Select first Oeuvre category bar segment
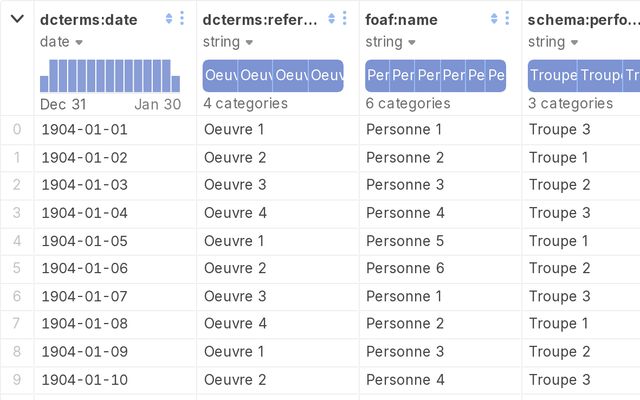Screen dimensions: 640x400 [220, 76]
